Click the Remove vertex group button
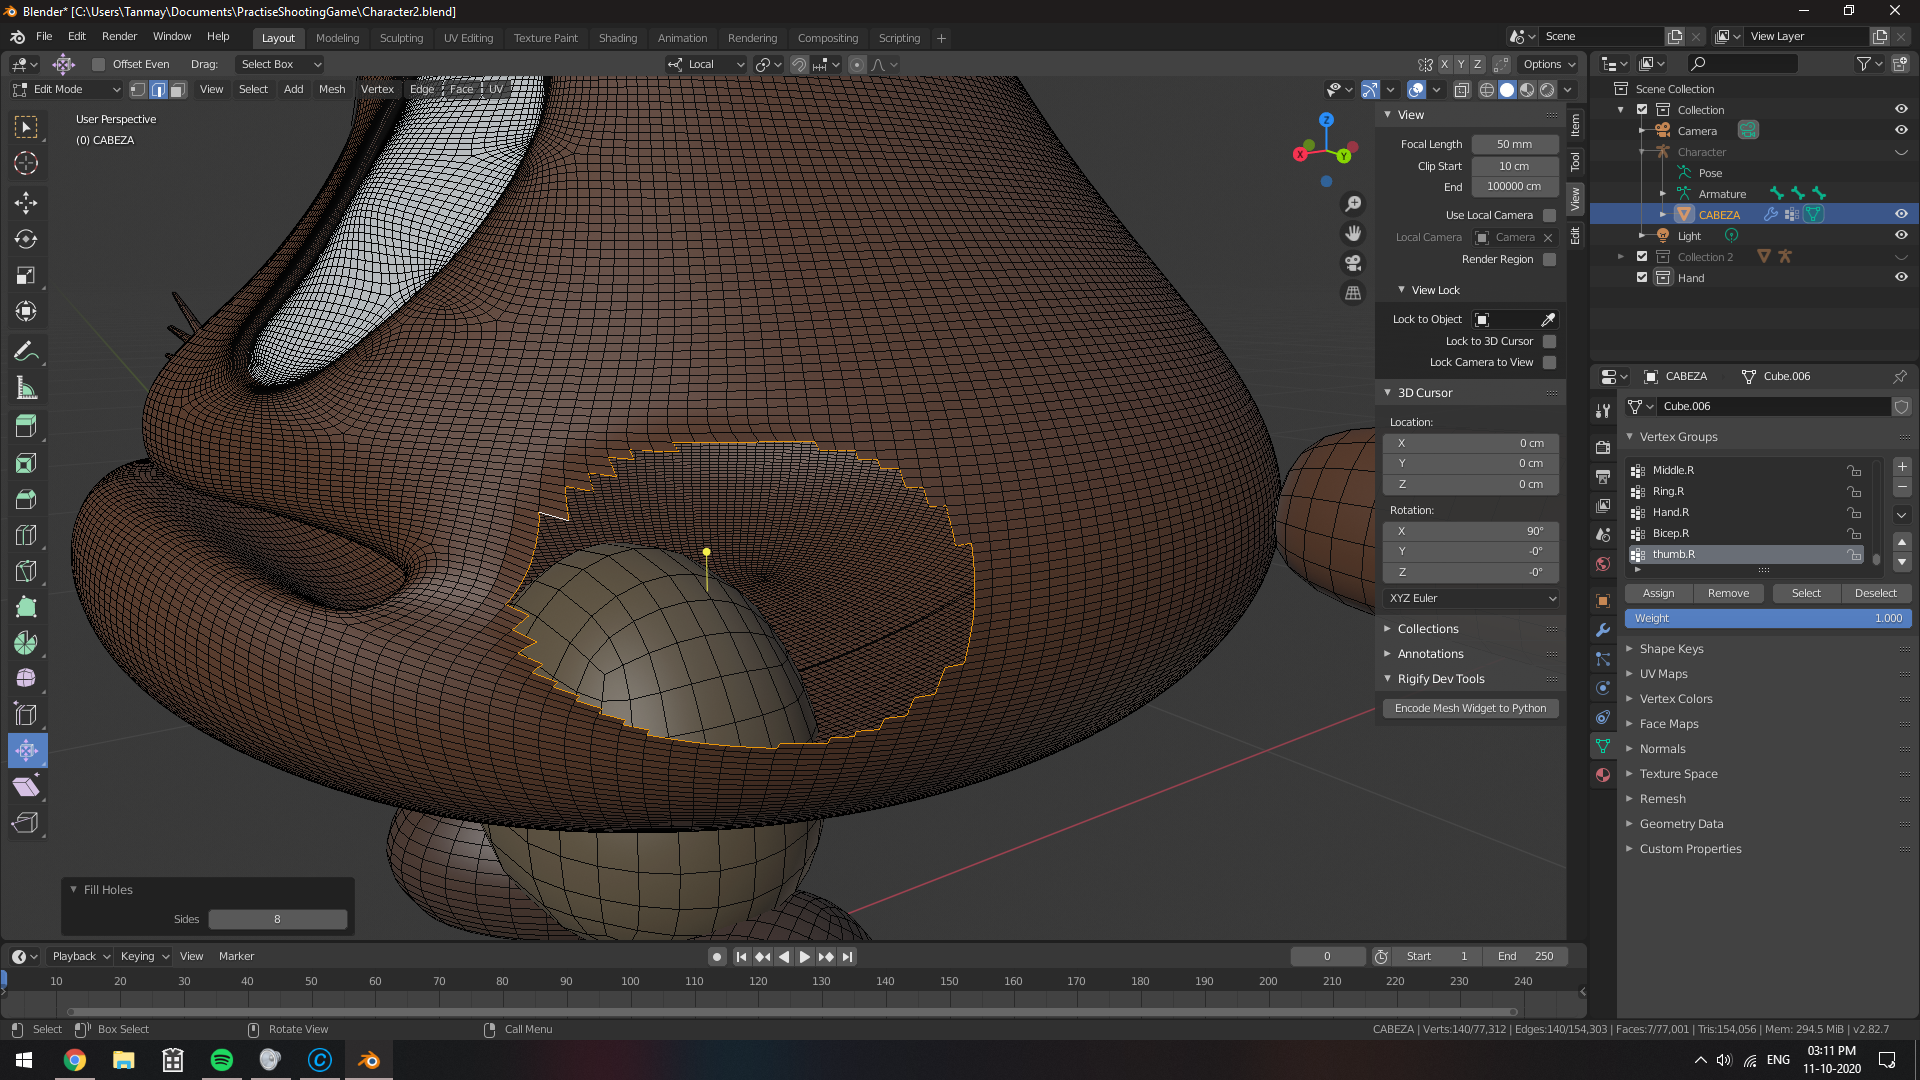The width and height of the screenshot is (1920, 1080). click(x=1728, y=594)
